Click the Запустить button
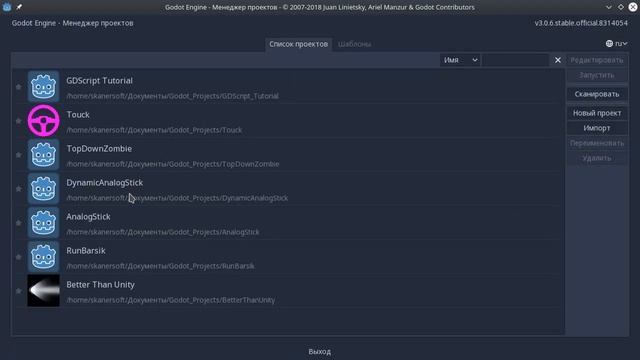The width and height of the screenshot is (640, 360). pos(597,75)
